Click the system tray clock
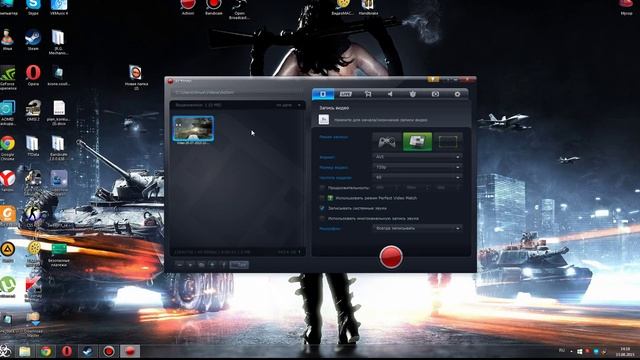Viewport: 640px width, 360px height. pos(625,351)
